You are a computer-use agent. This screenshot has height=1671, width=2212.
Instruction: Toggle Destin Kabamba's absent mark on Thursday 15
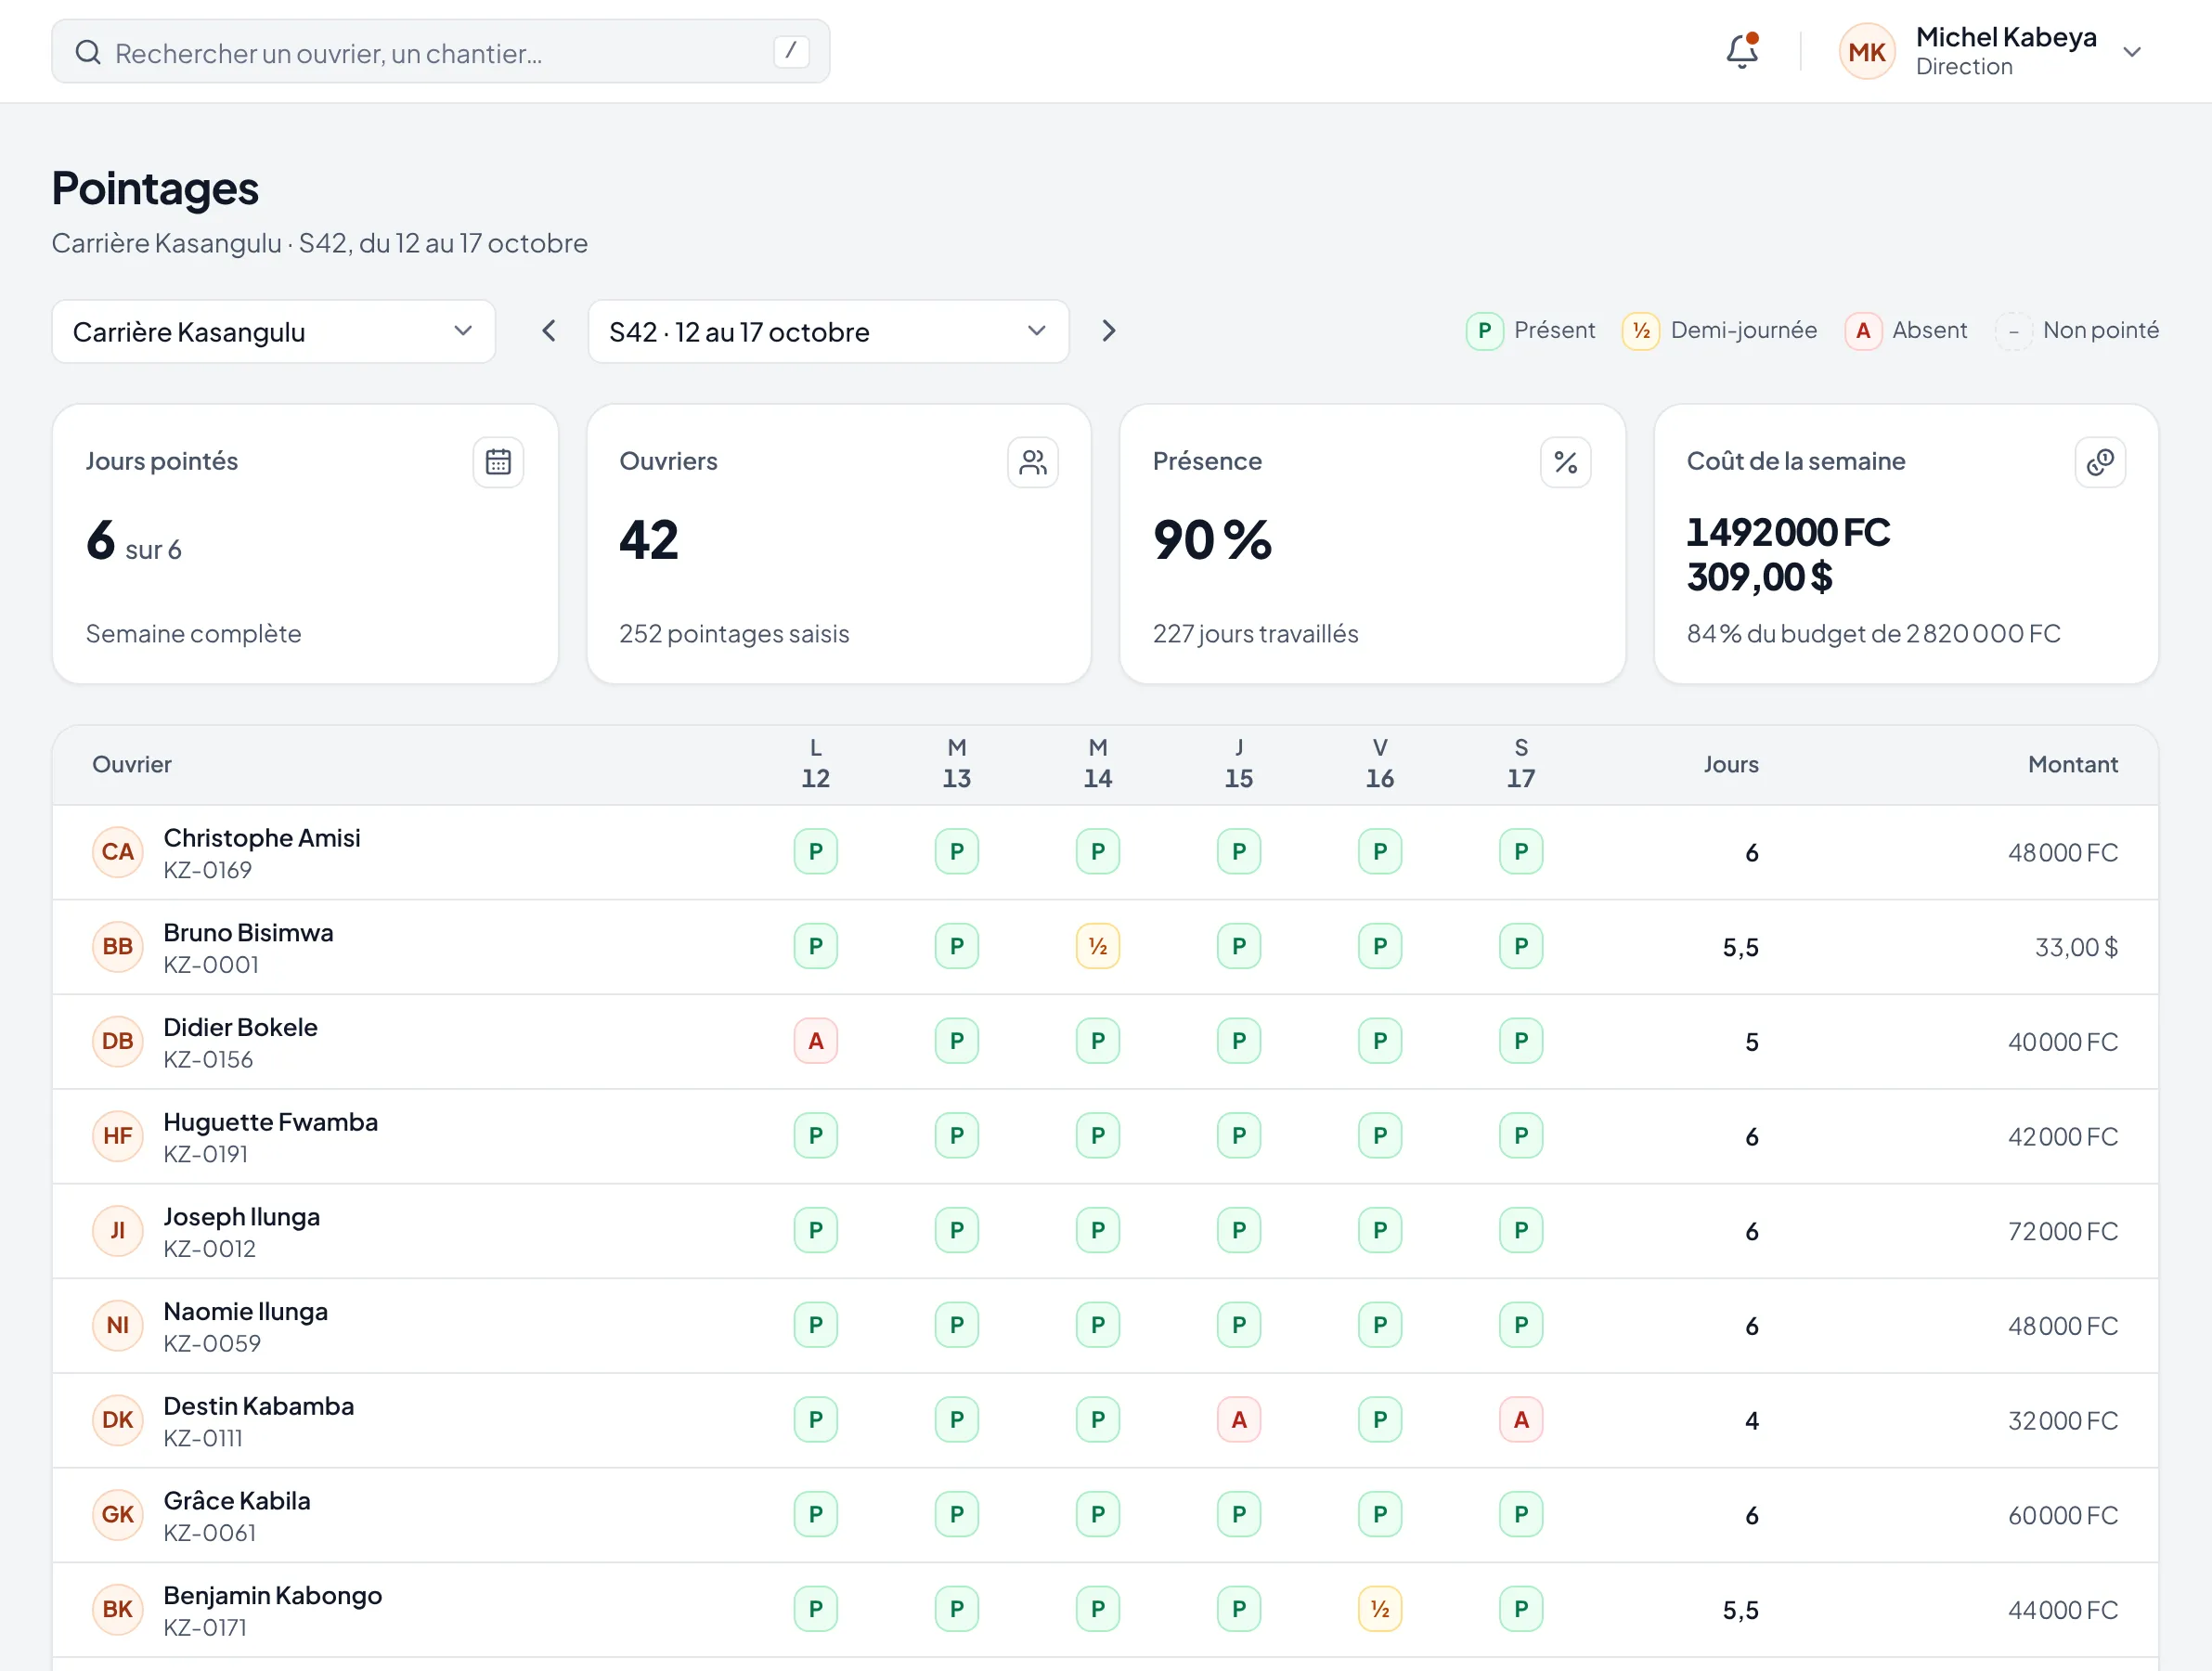(x=1238, y=1420)
